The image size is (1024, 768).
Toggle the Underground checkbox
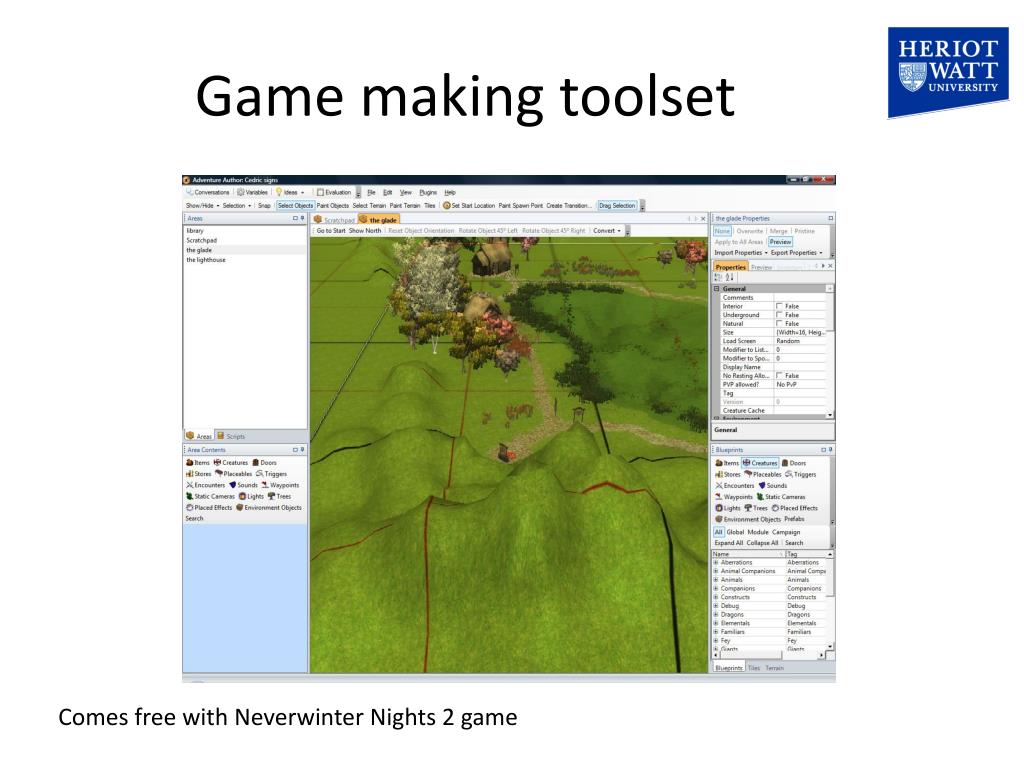pyautogui.click(x=779, y=315)
